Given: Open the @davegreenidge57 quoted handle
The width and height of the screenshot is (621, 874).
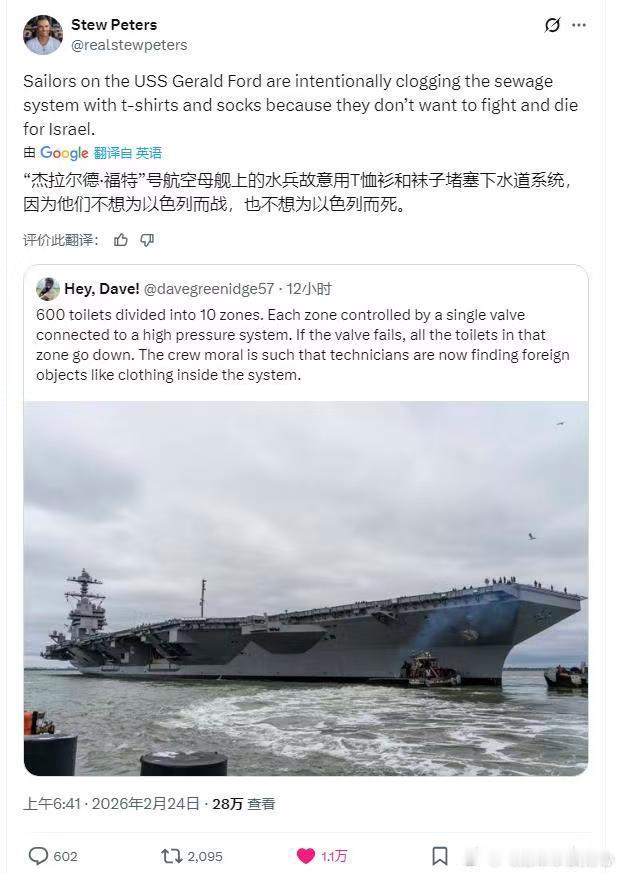Looking at the screenshot, I should coord(209,289).
